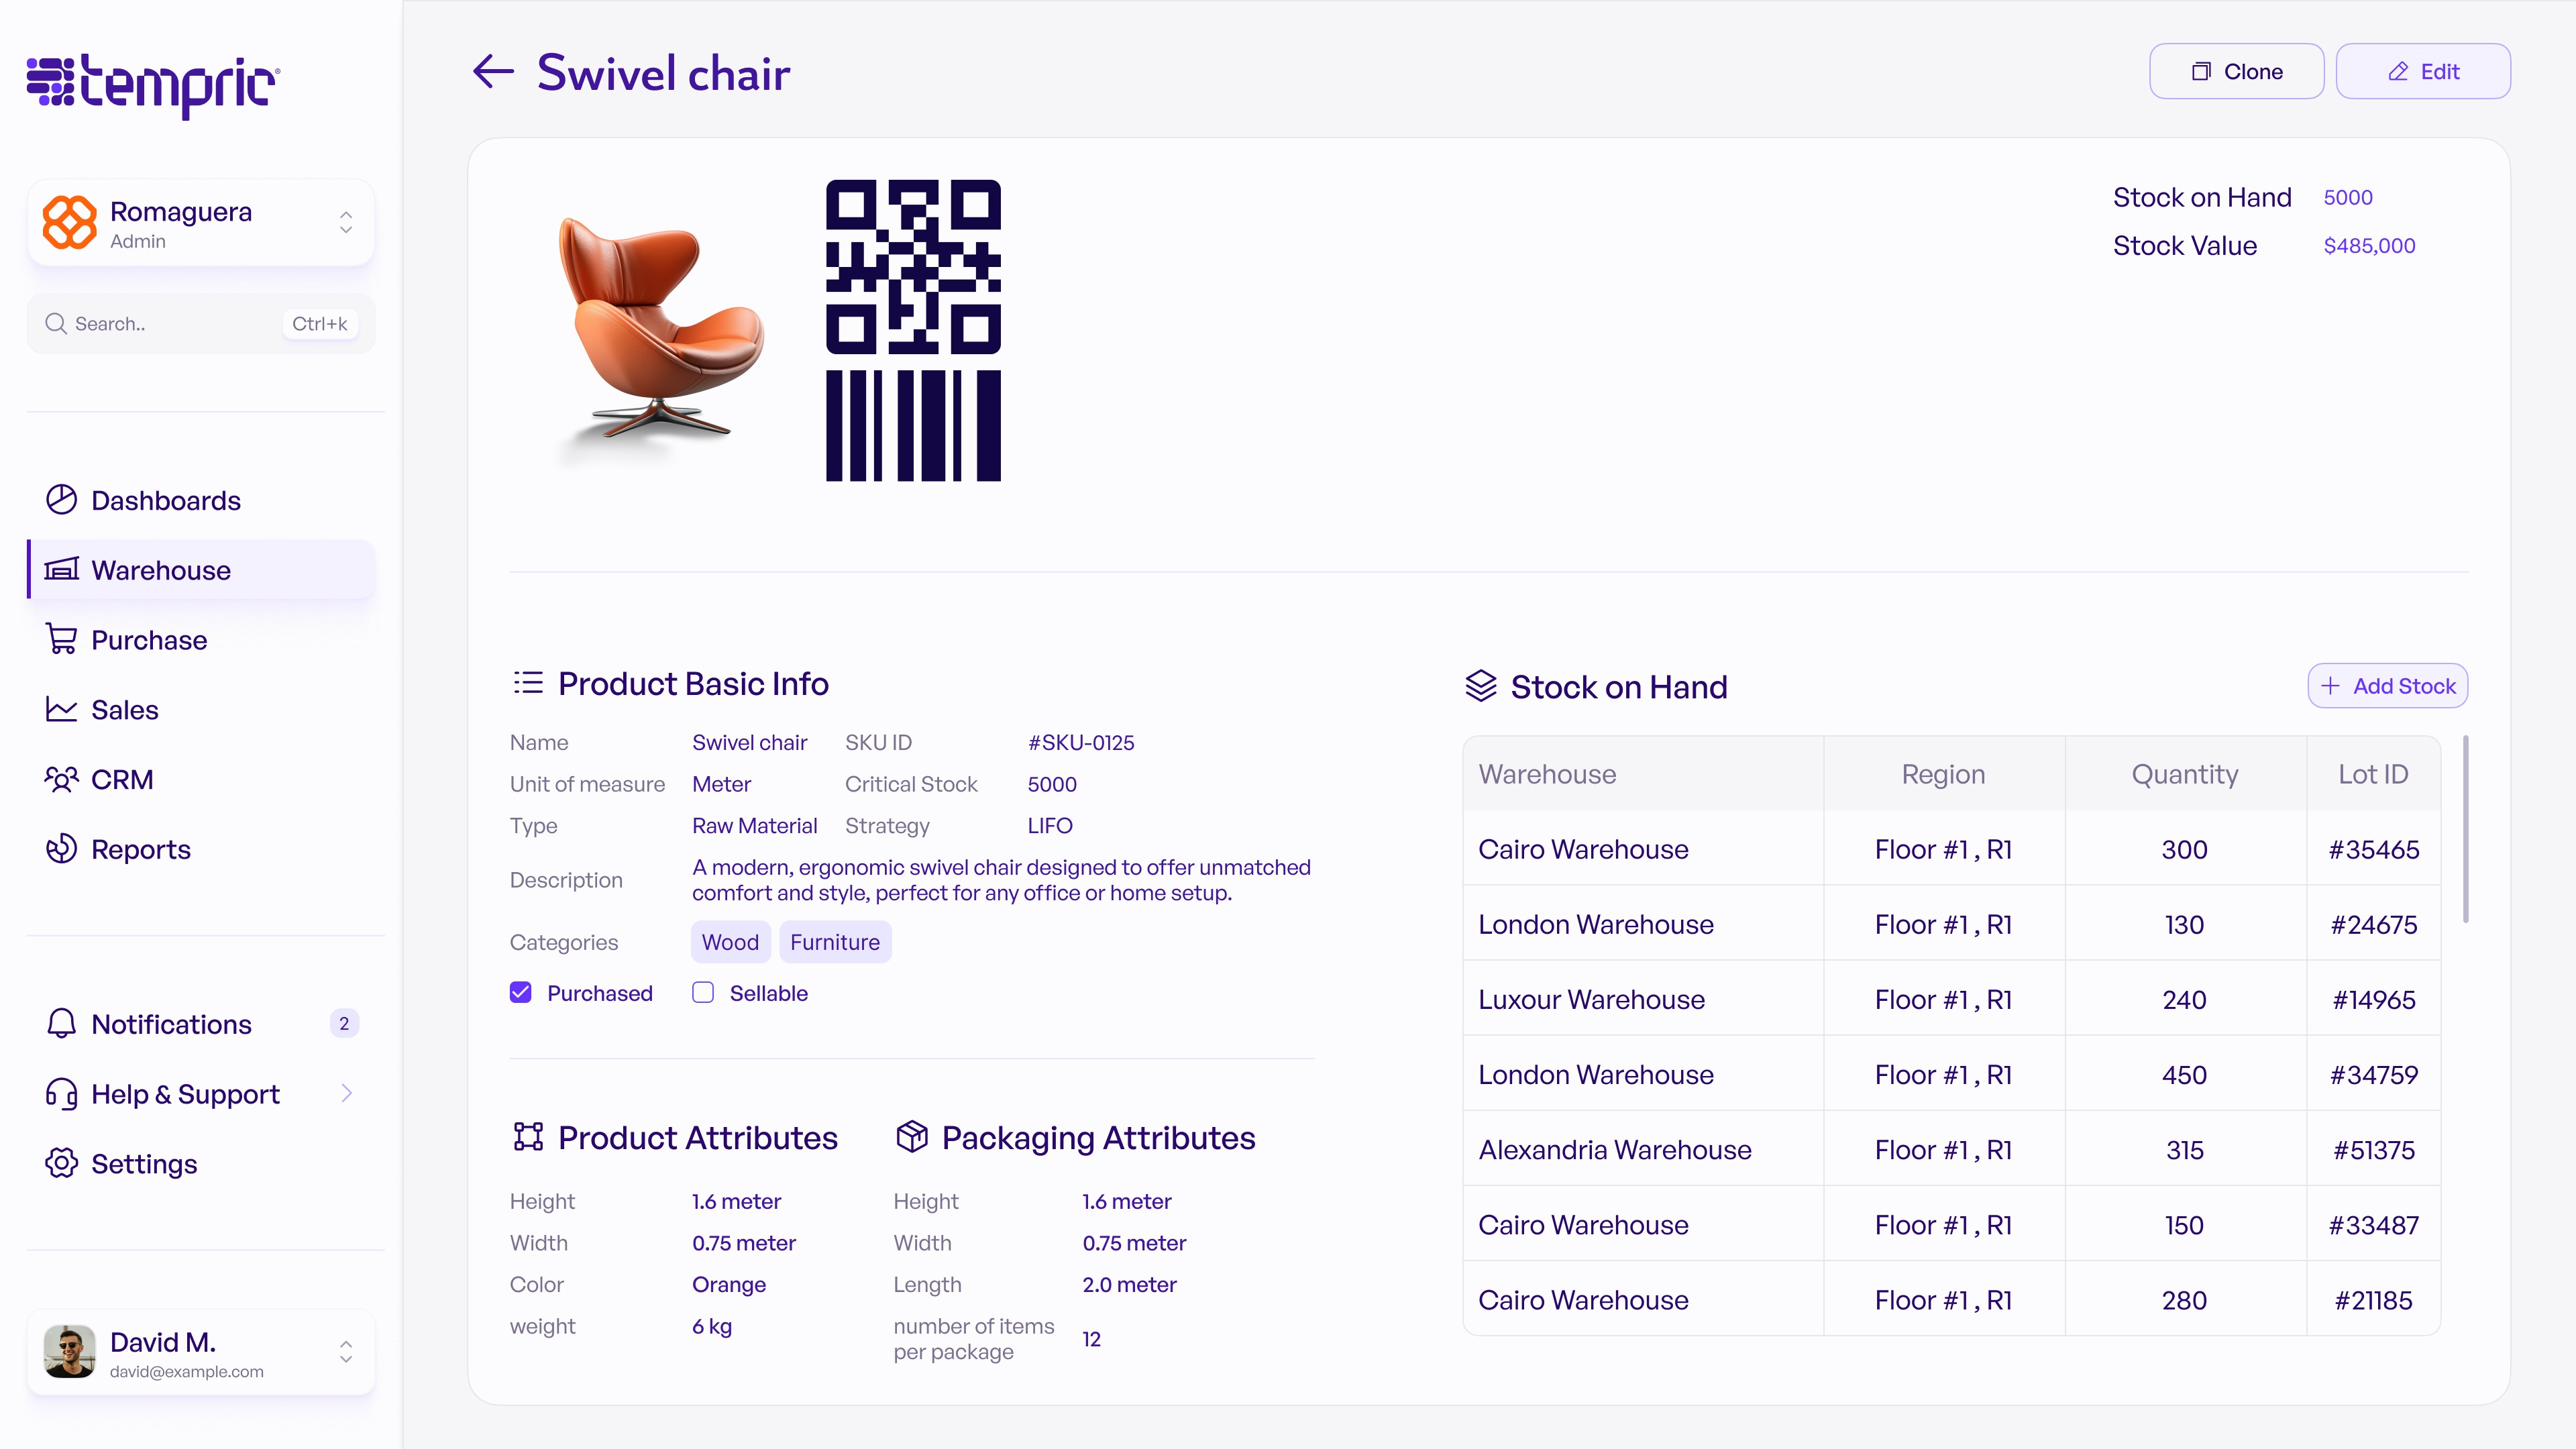This screenshot has width=2576, height=1449.
Task: Click the back arrow beside Swivel chair
Action: (493, 72)
